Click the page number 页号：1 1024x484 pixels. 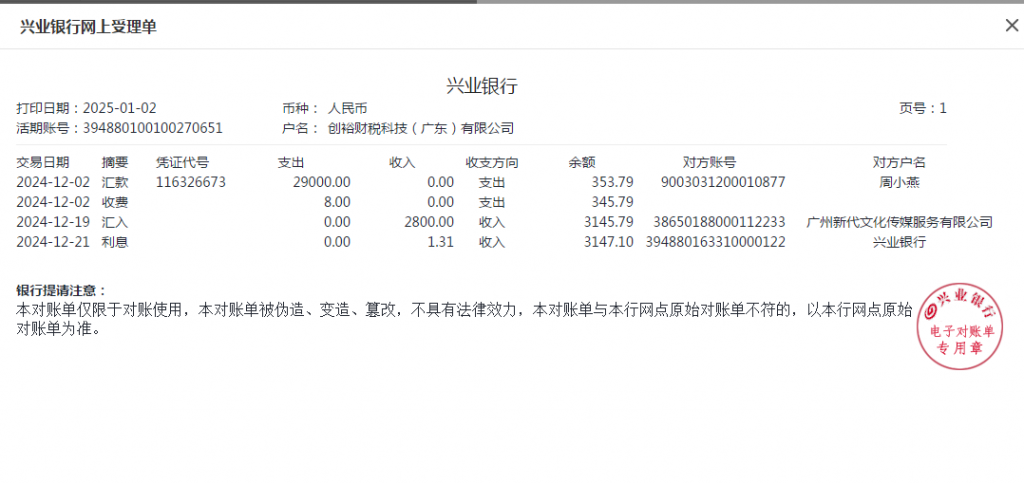point(923,108)
